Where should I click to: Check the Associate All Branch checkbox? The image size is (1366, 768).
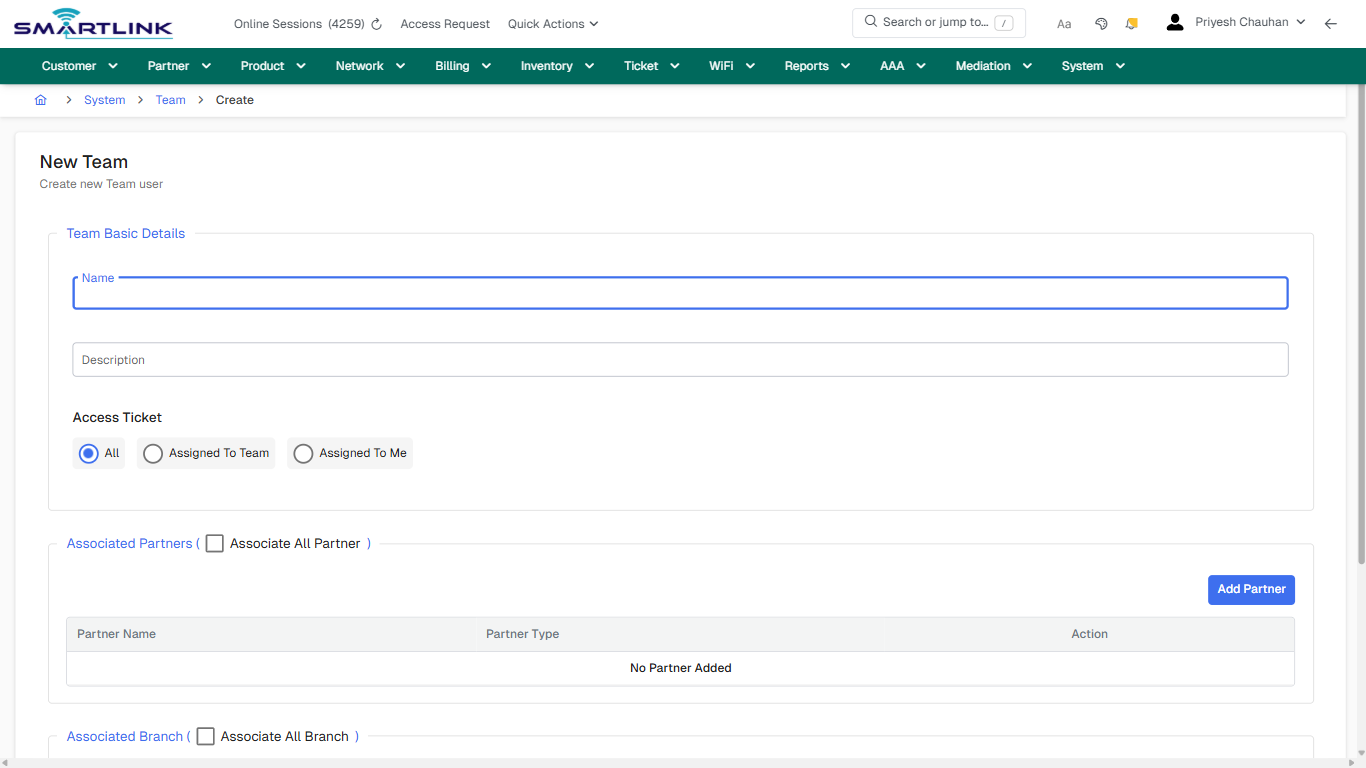[205, 736]
